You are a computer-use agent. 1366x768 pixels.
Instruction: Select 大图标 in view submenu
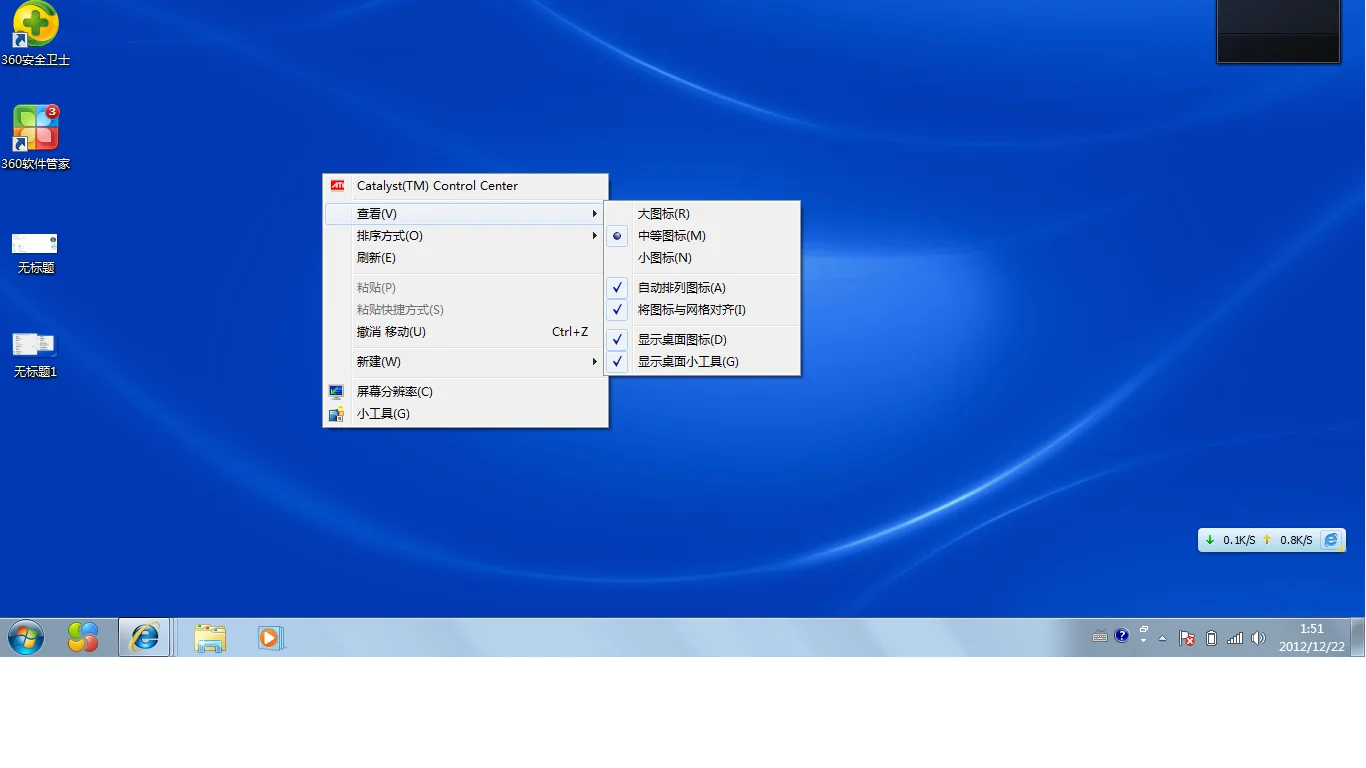[663, 213]
